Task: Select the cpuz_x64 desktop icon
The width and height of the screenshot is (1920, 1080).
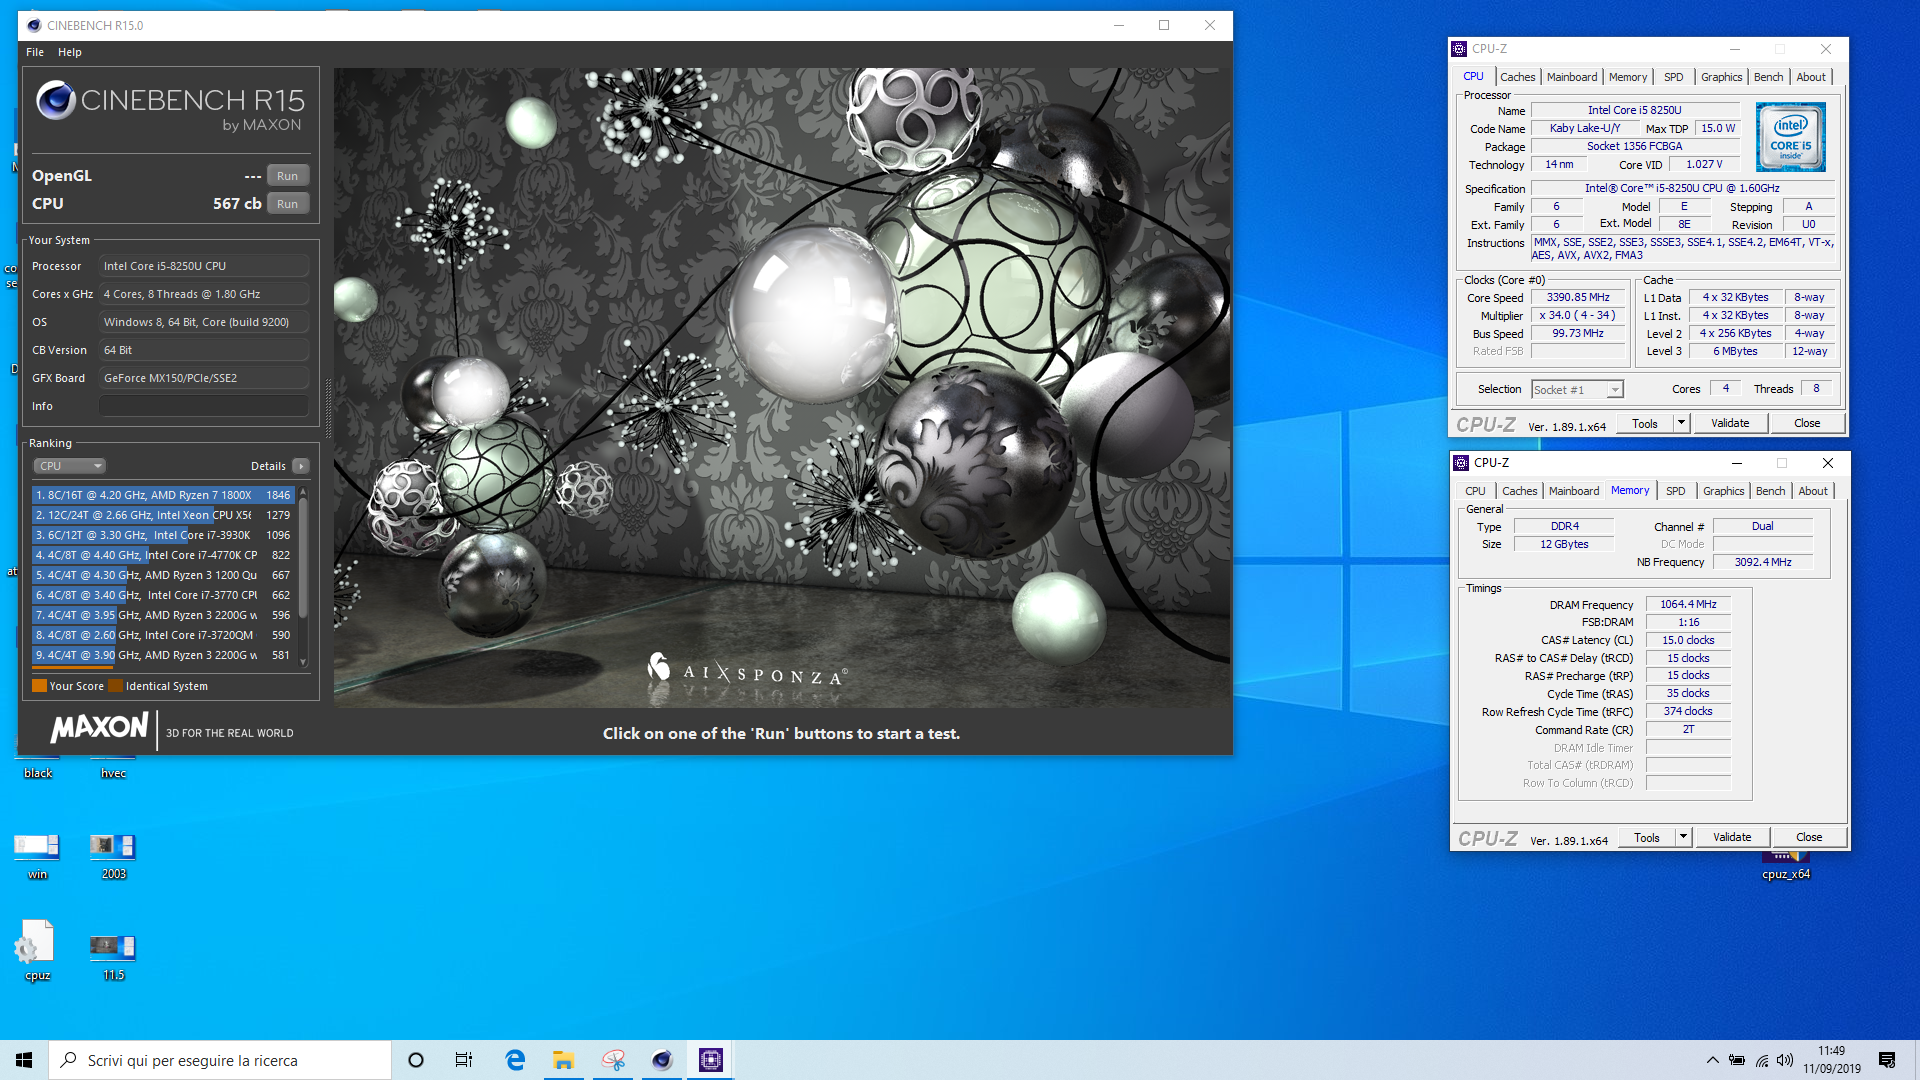Action: [x=1786, y=866]
